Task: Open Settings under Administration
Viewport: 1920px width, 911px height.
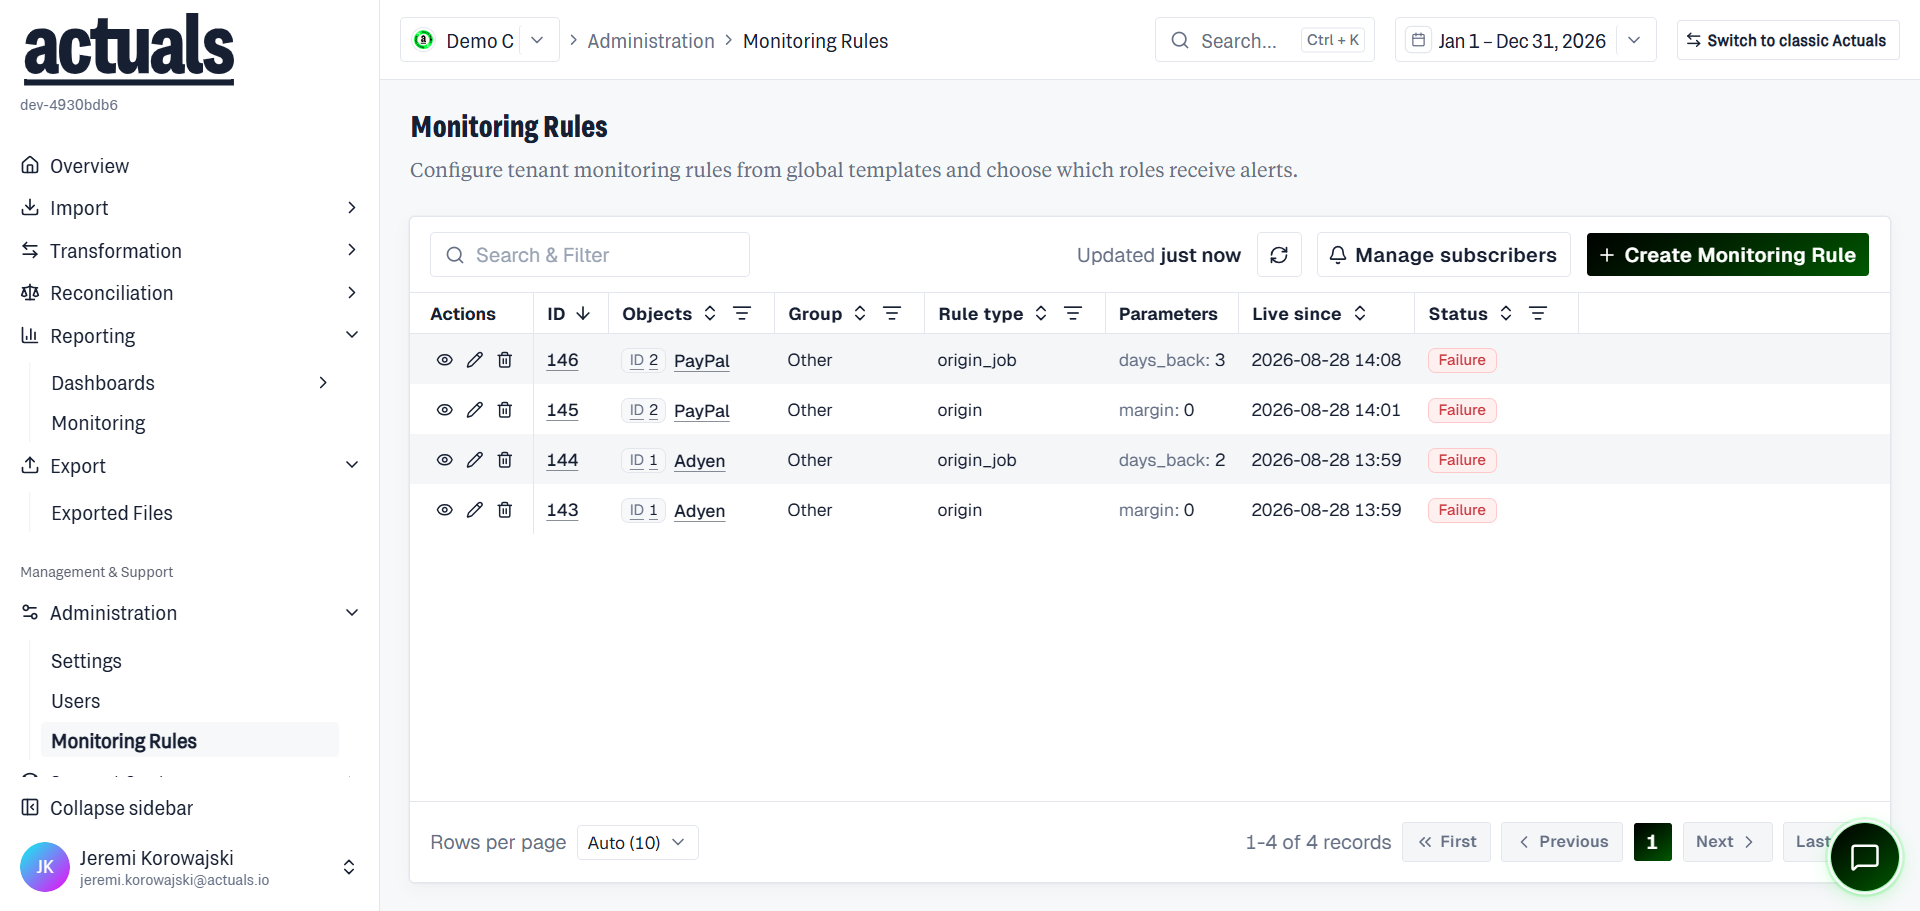Action: pyautogui.click(x=86, y=661)
